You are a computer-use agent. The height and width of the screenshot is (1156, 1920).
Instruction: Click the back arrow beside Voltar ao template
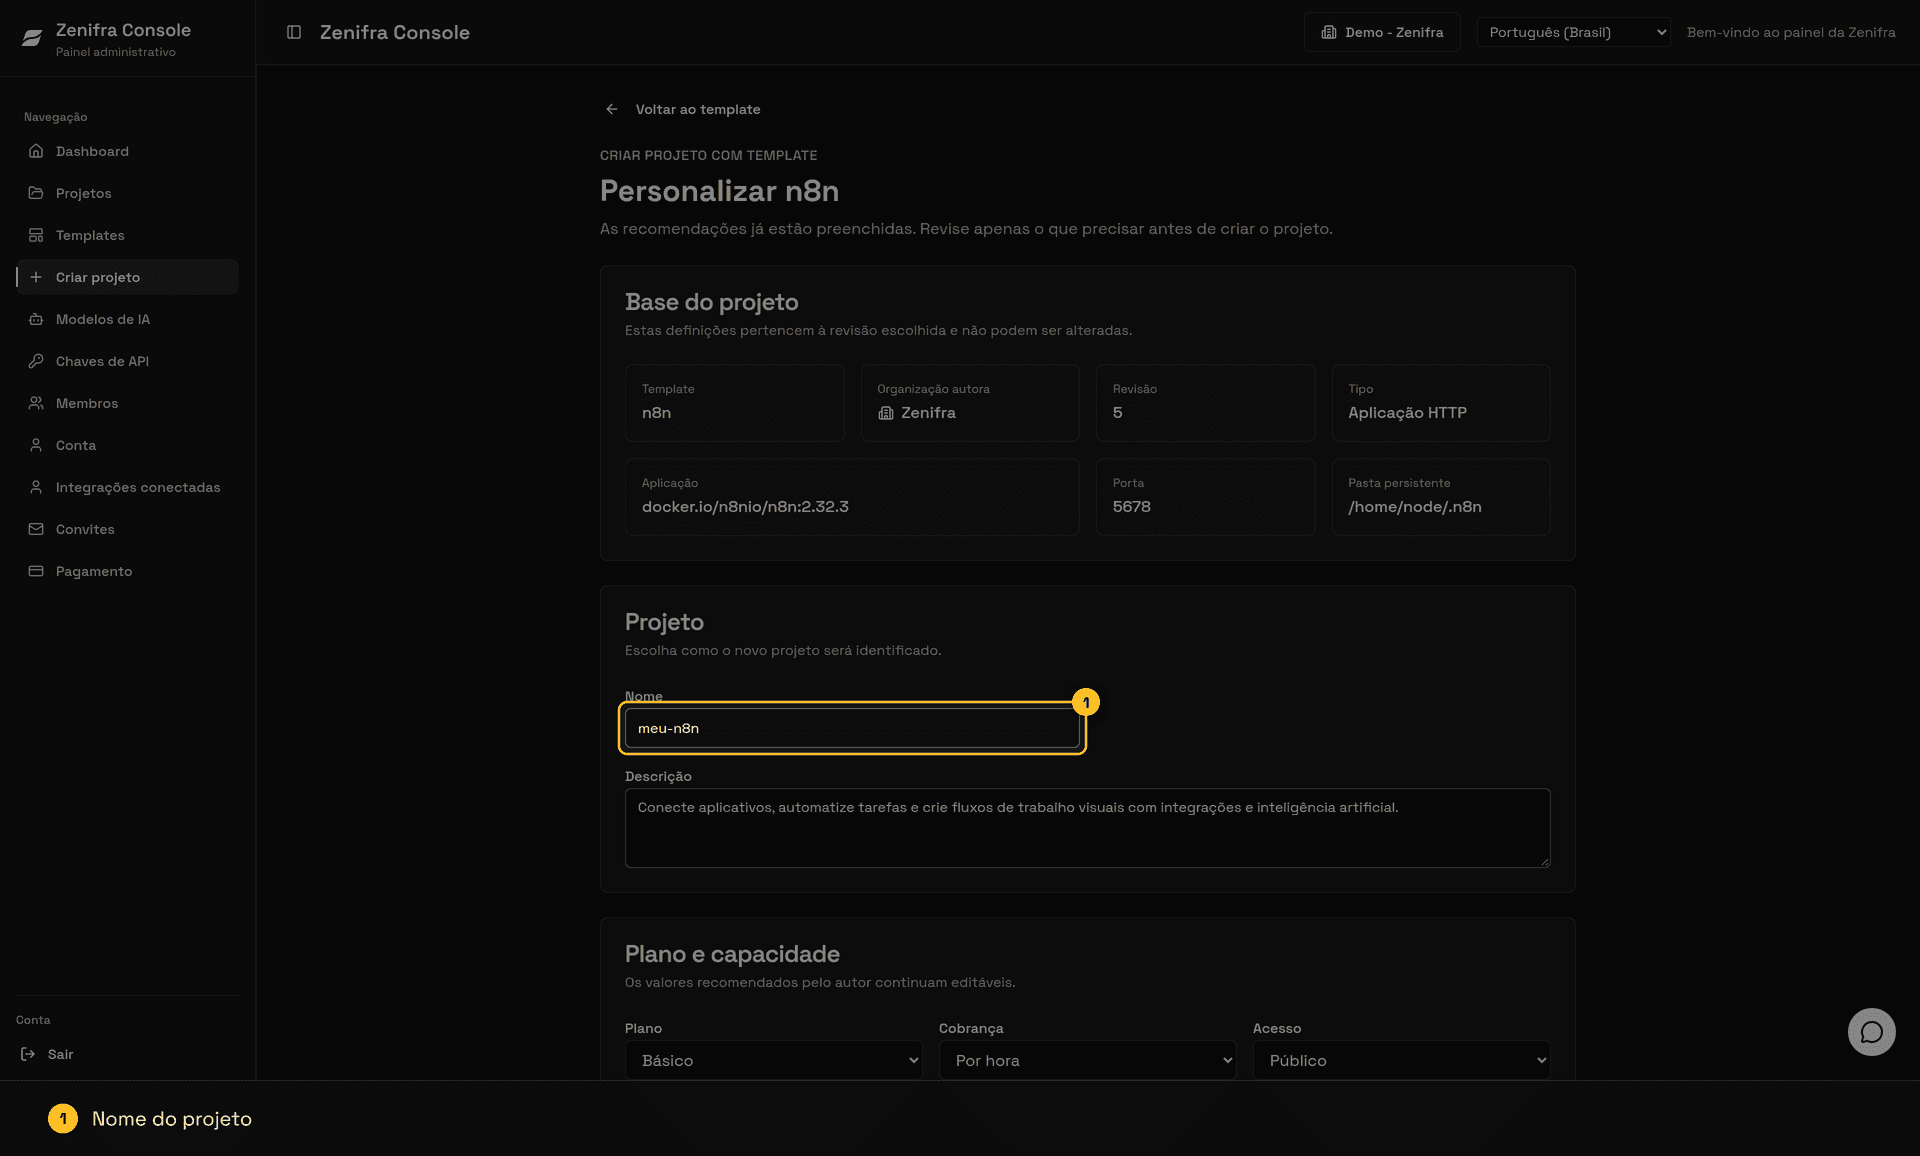click(x=612, y=109)
